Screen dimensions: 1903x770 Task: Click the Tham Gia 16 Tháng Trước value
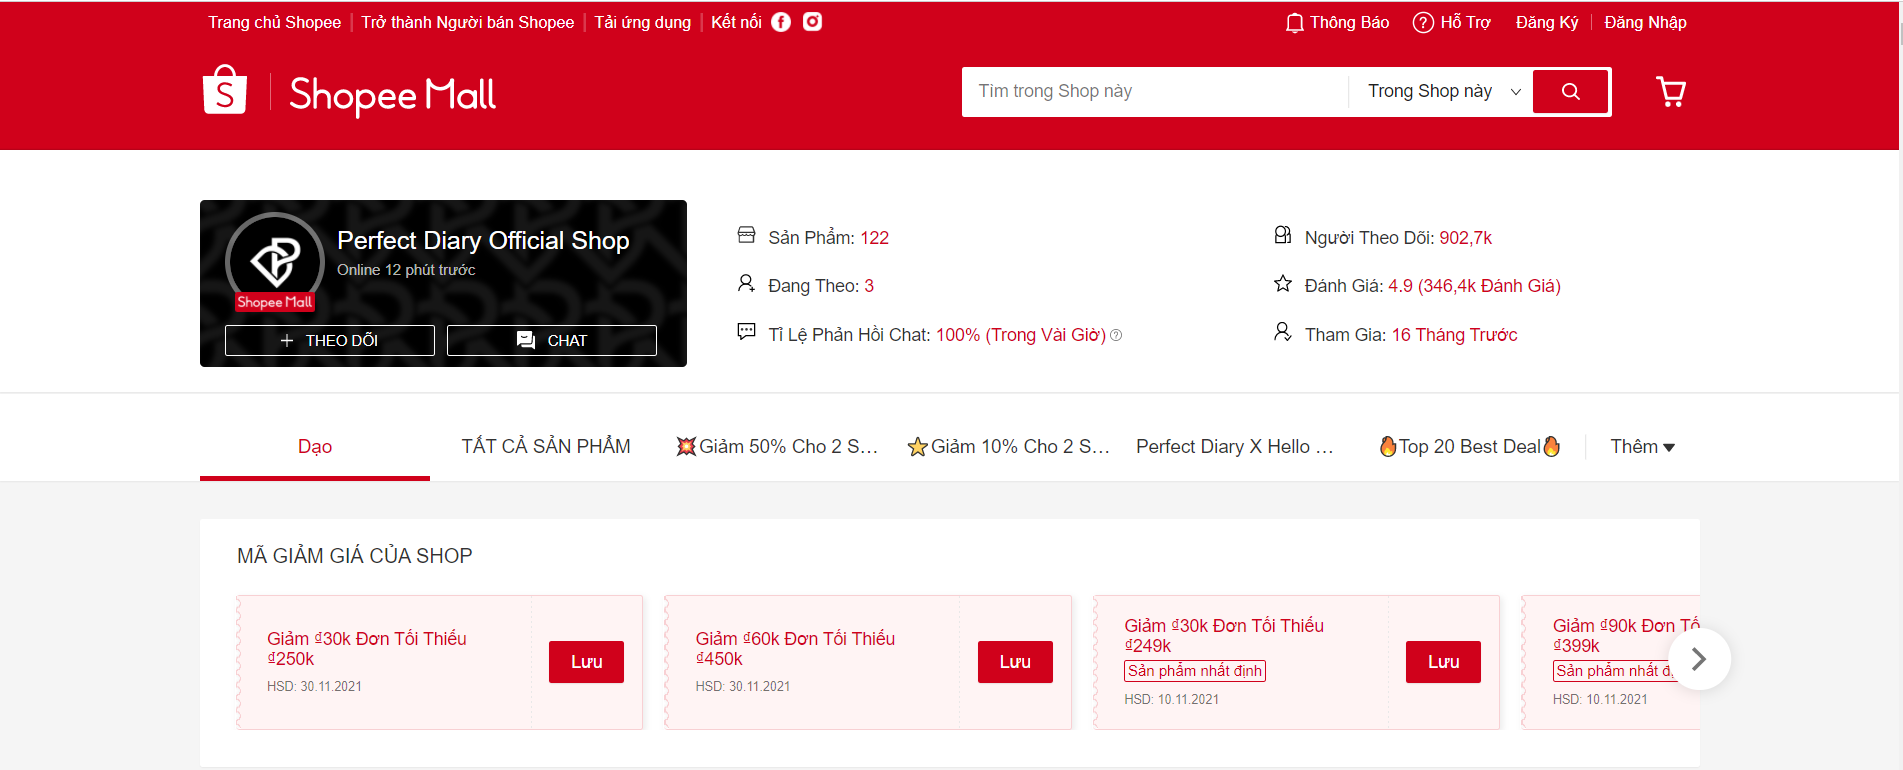pyautogui.click(x=1454, y=335)
